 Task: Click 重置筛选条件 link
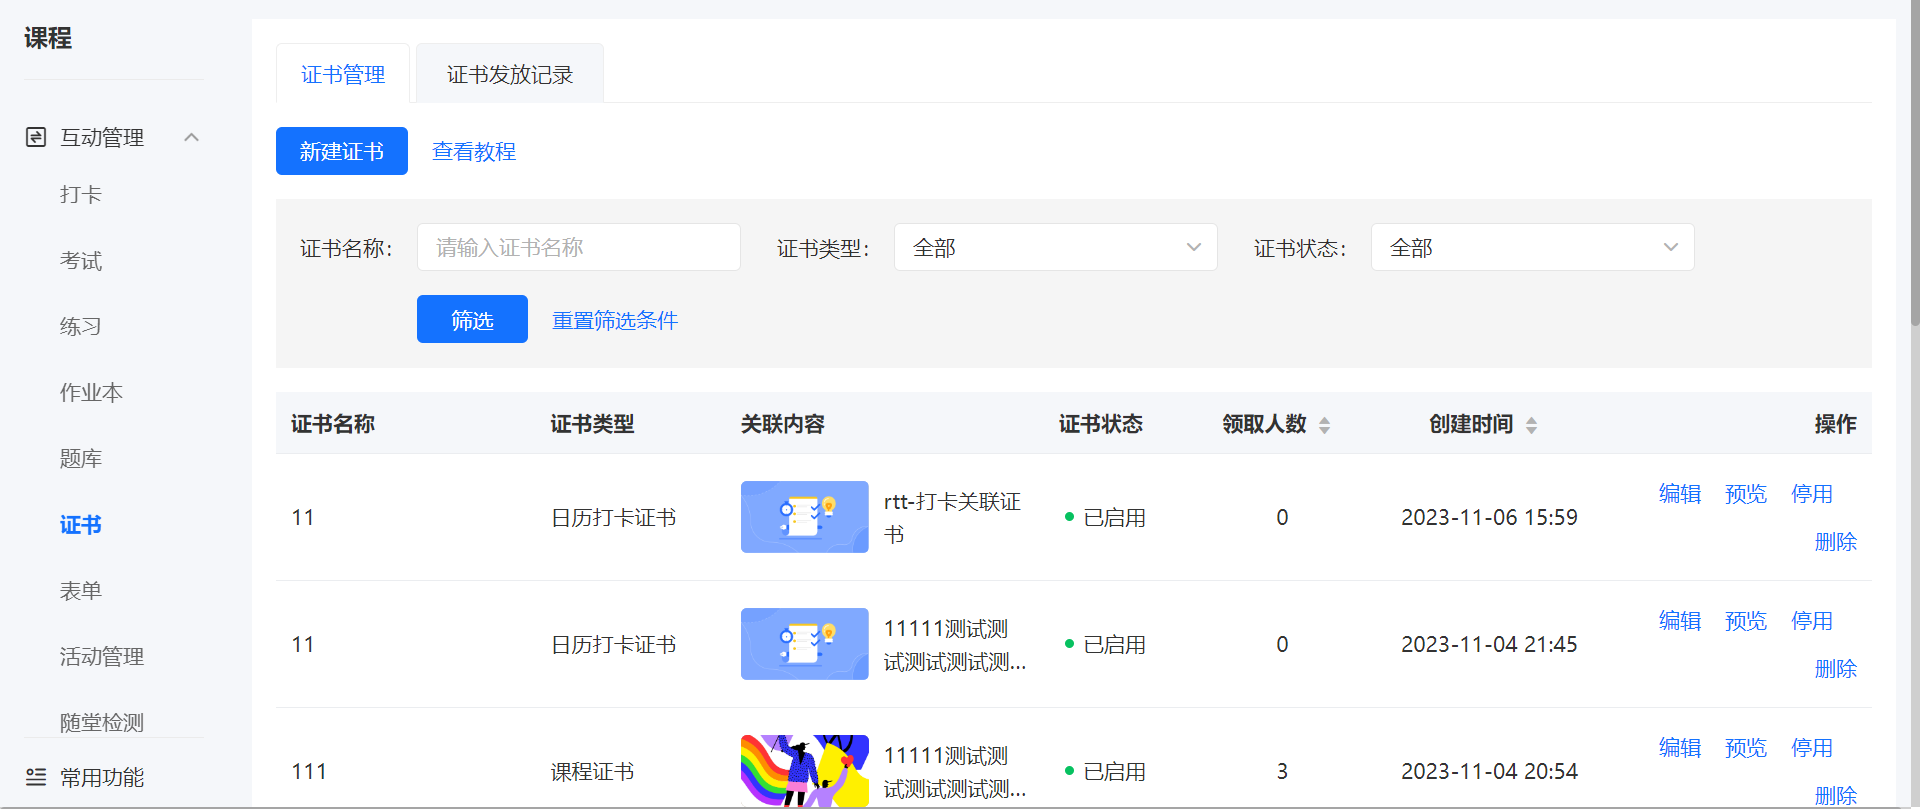click(x=615, y=320)
